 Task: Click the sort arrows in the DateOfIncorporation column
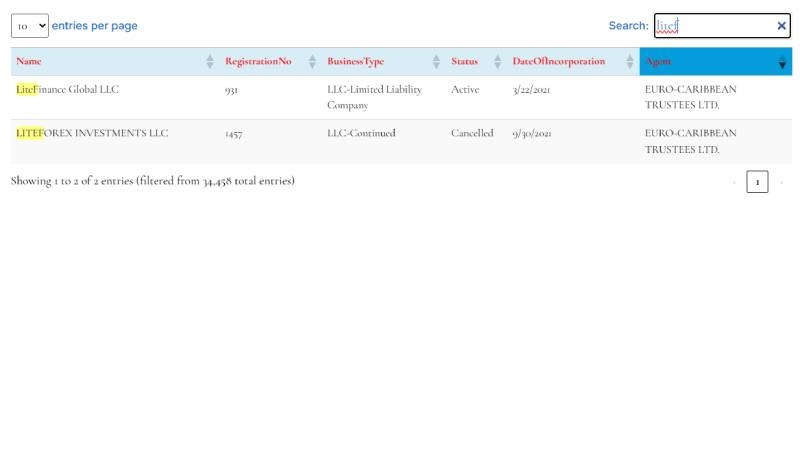pyautogui.click(x=629, y=62)
